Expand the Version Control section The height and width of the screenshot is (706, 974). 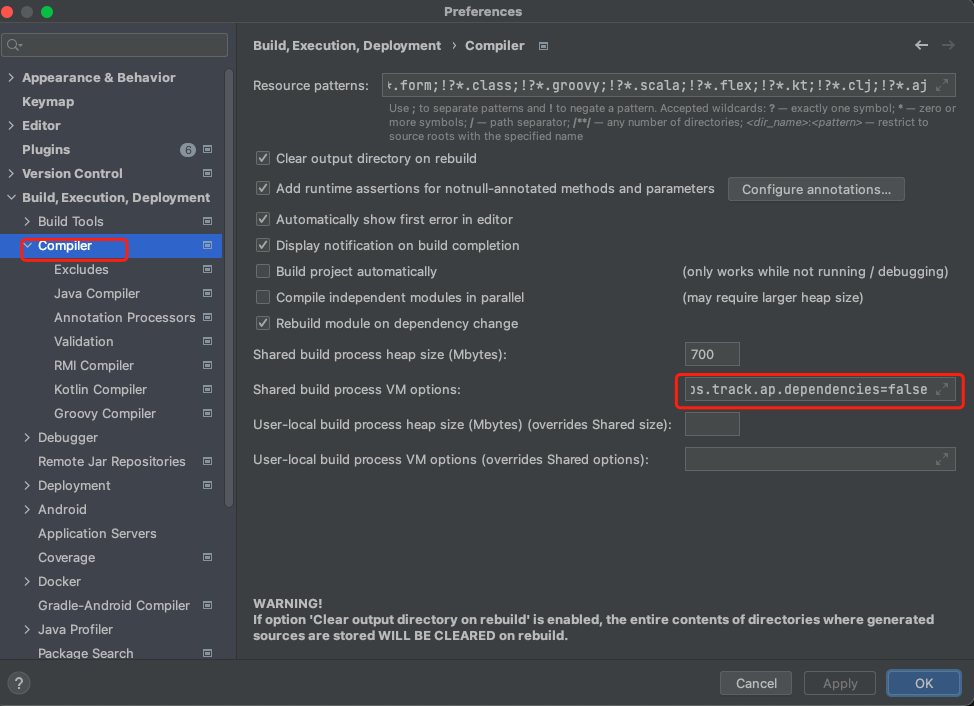click(11, 173)
